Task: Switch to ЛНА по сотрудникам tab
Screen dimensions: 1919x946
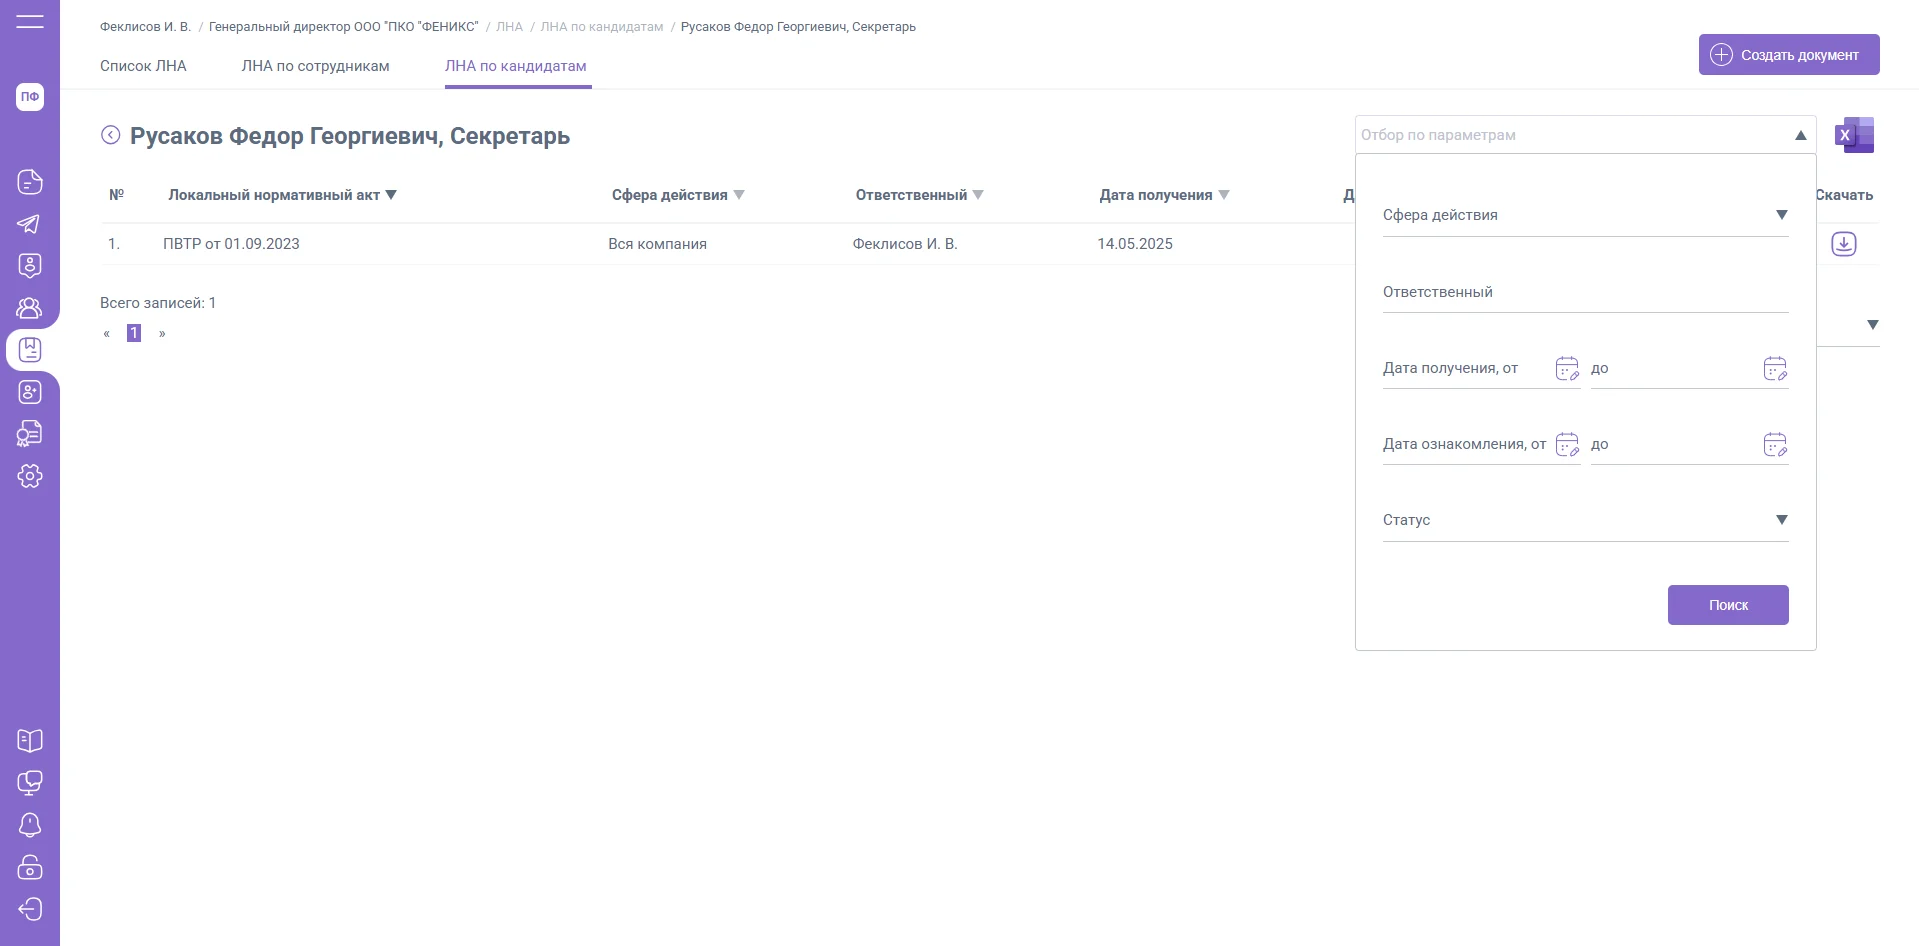Action: (315, 66)
